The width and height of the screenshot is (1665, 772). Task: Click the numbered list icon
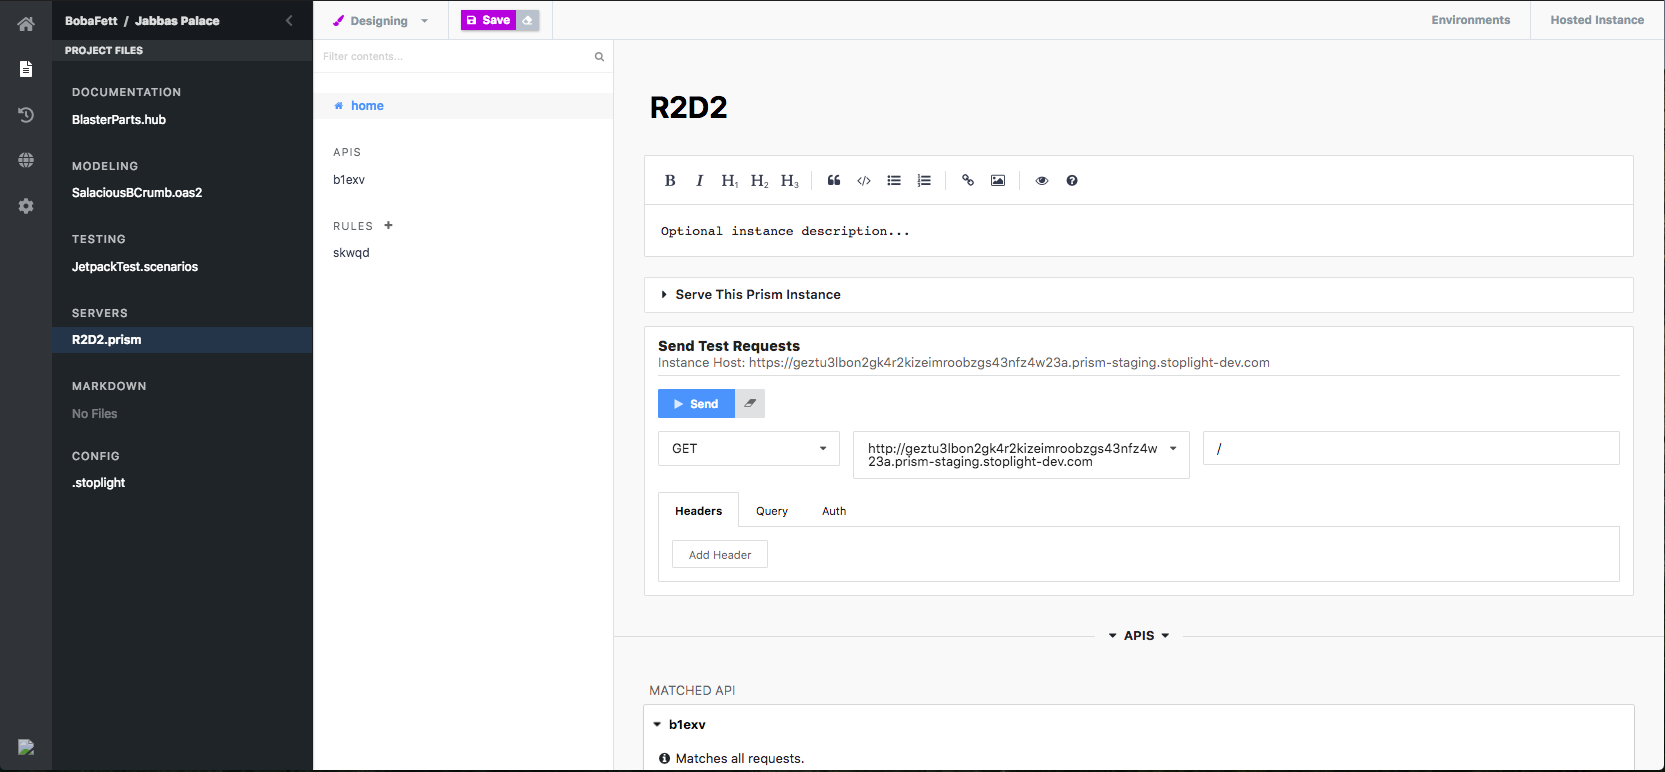[x=924, y=181]
